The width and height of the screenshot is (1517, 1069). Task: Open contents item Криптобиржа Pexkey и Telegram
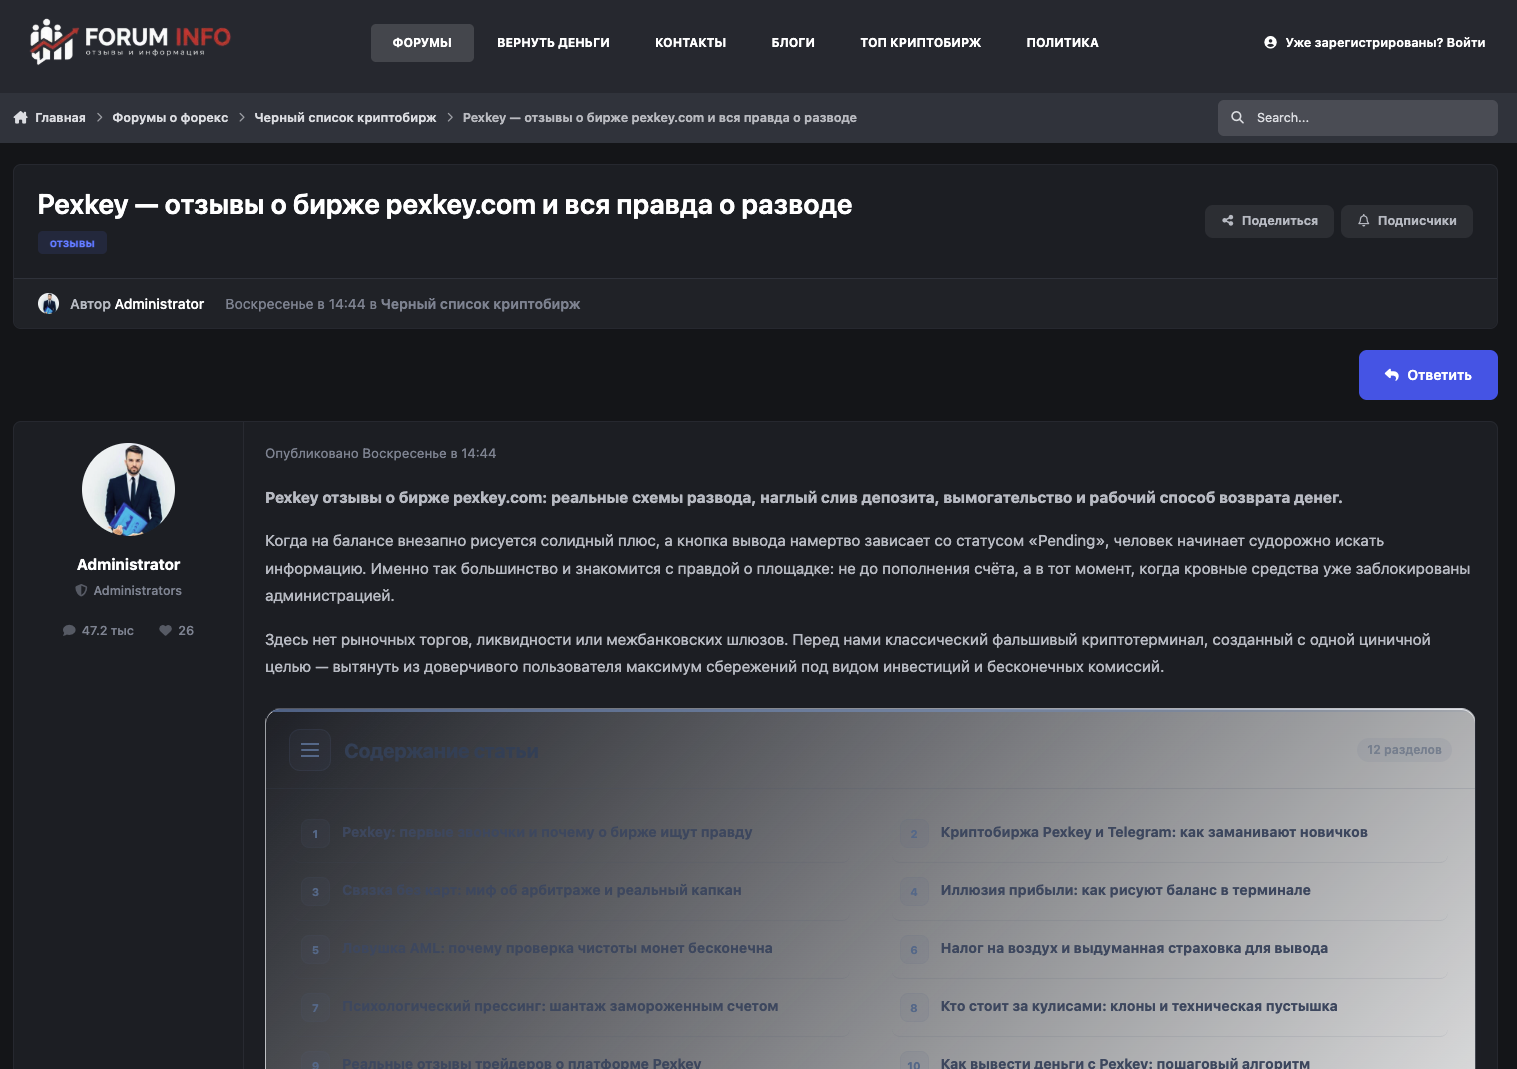(x=1154, y=832)
